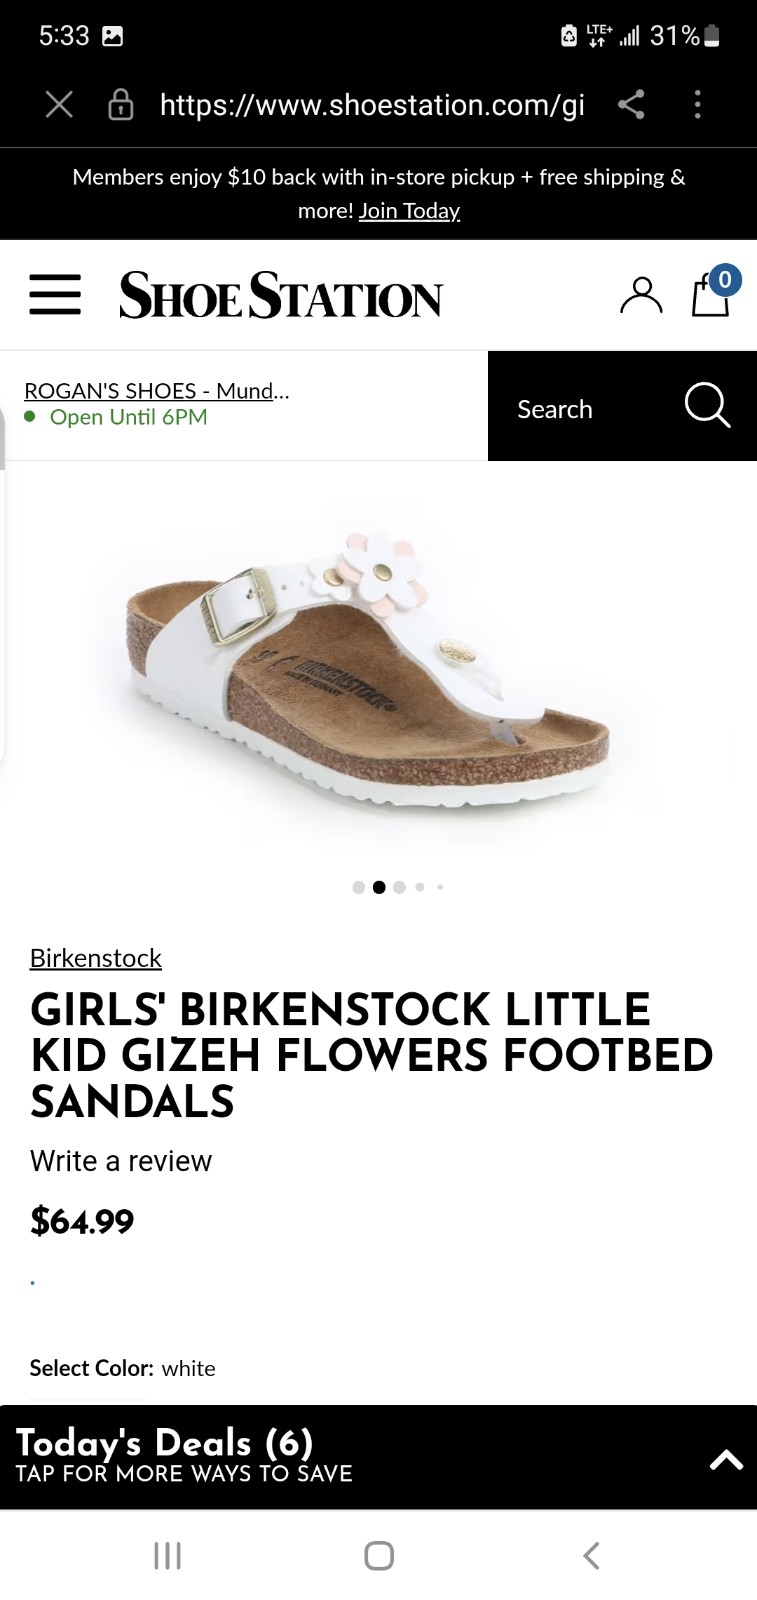Screen dimensions: 757x1600
Task: Go to the Shoe Station homepage logo
Action: point(281,296)
